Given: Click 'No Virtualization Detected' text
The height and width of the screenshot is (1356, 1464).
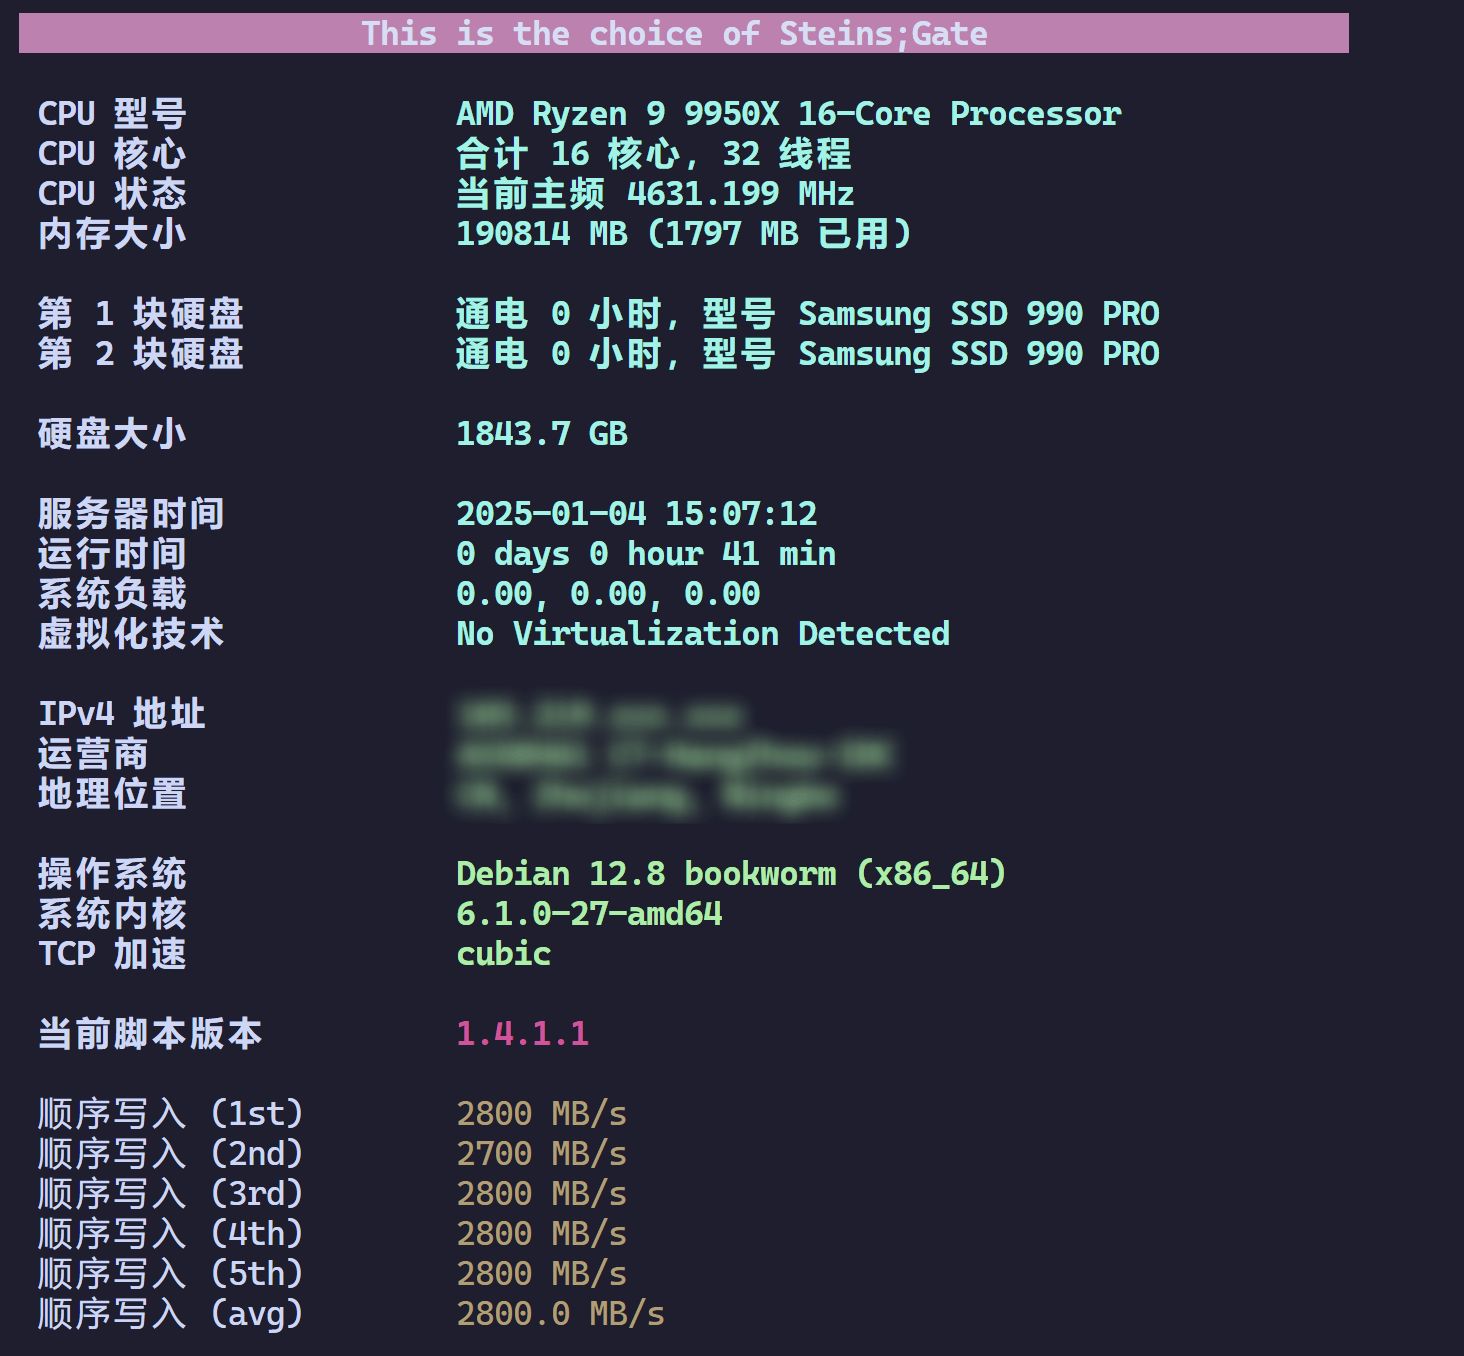Looking at the screenshot, I should [702, 634].
